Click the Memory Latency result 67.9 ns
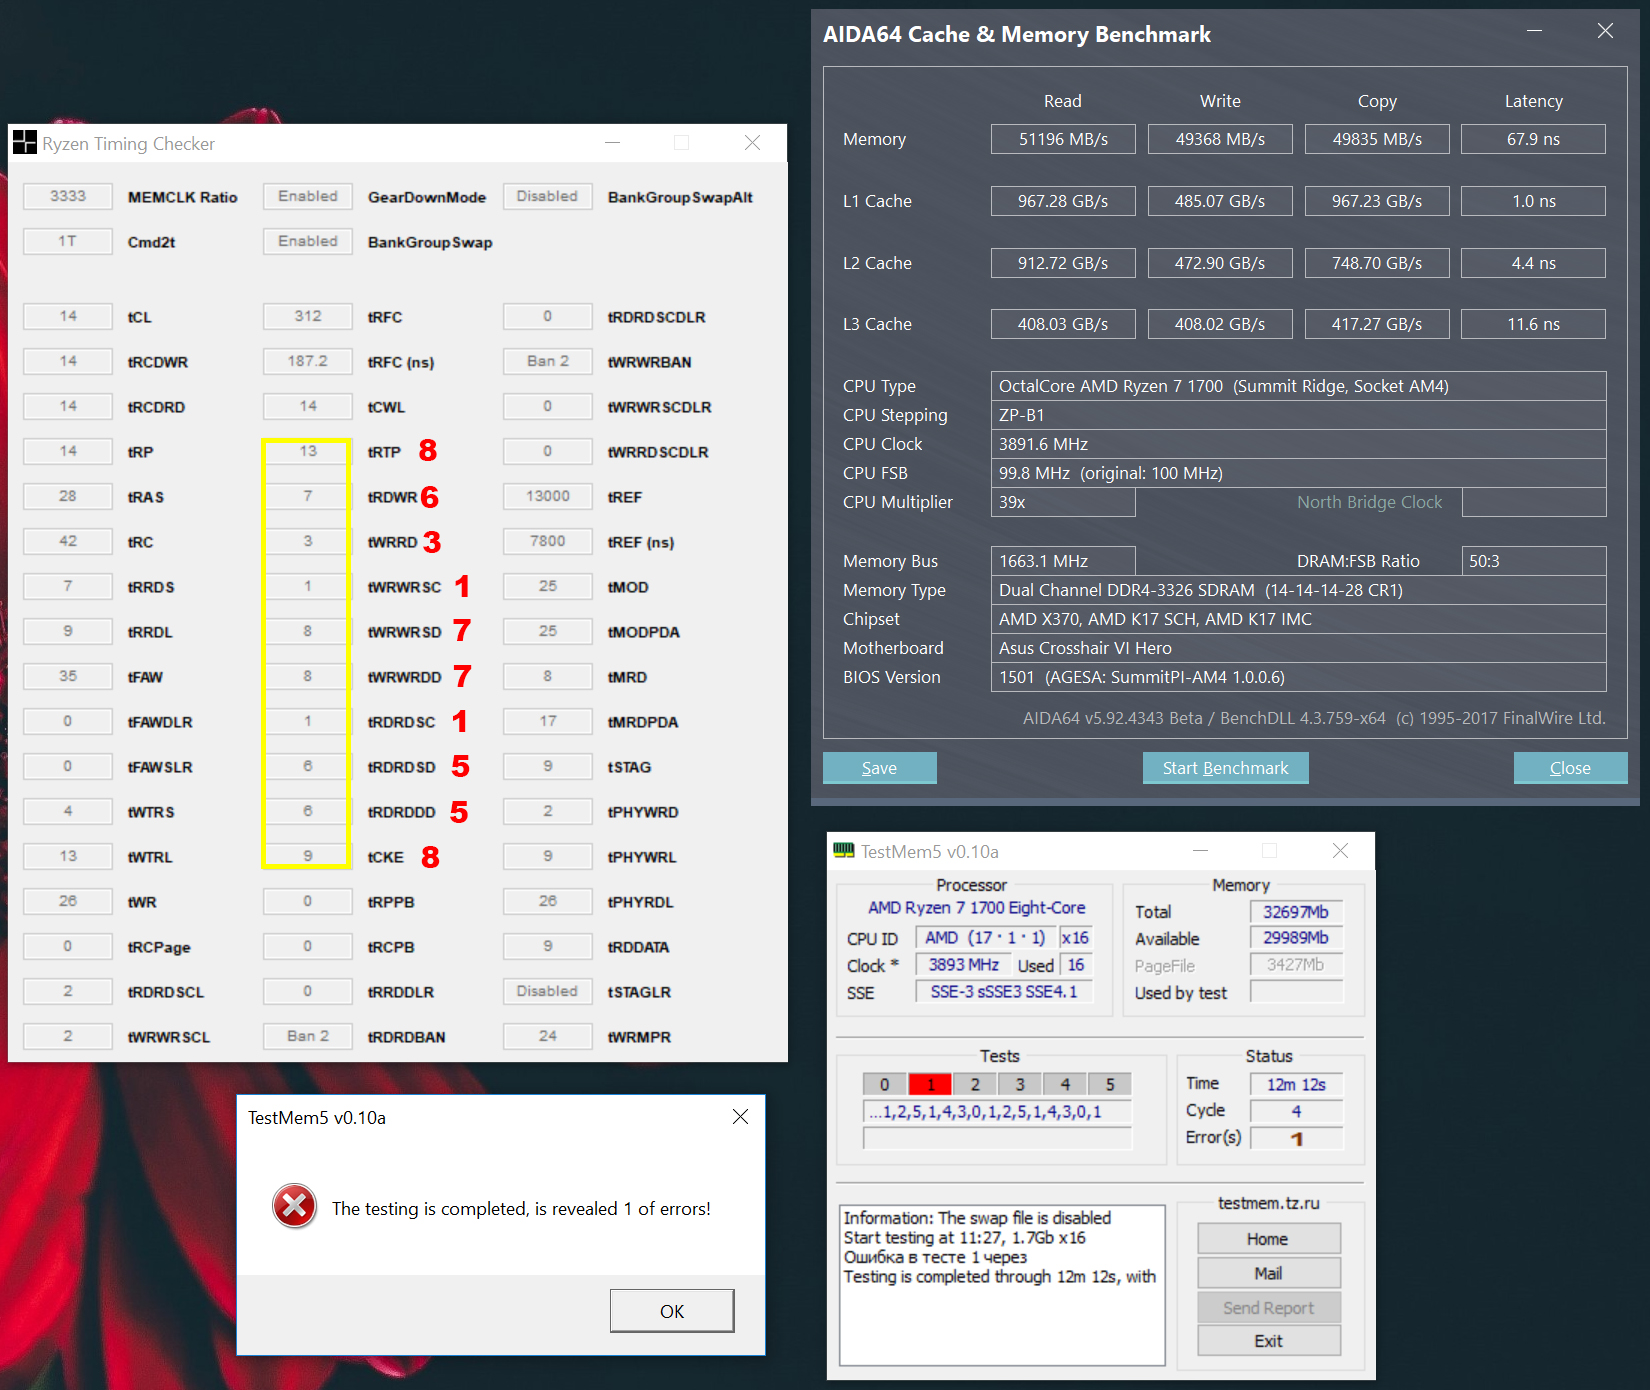The height and width of the screenshot is (1390, 1650). (x=1533, y=139)
